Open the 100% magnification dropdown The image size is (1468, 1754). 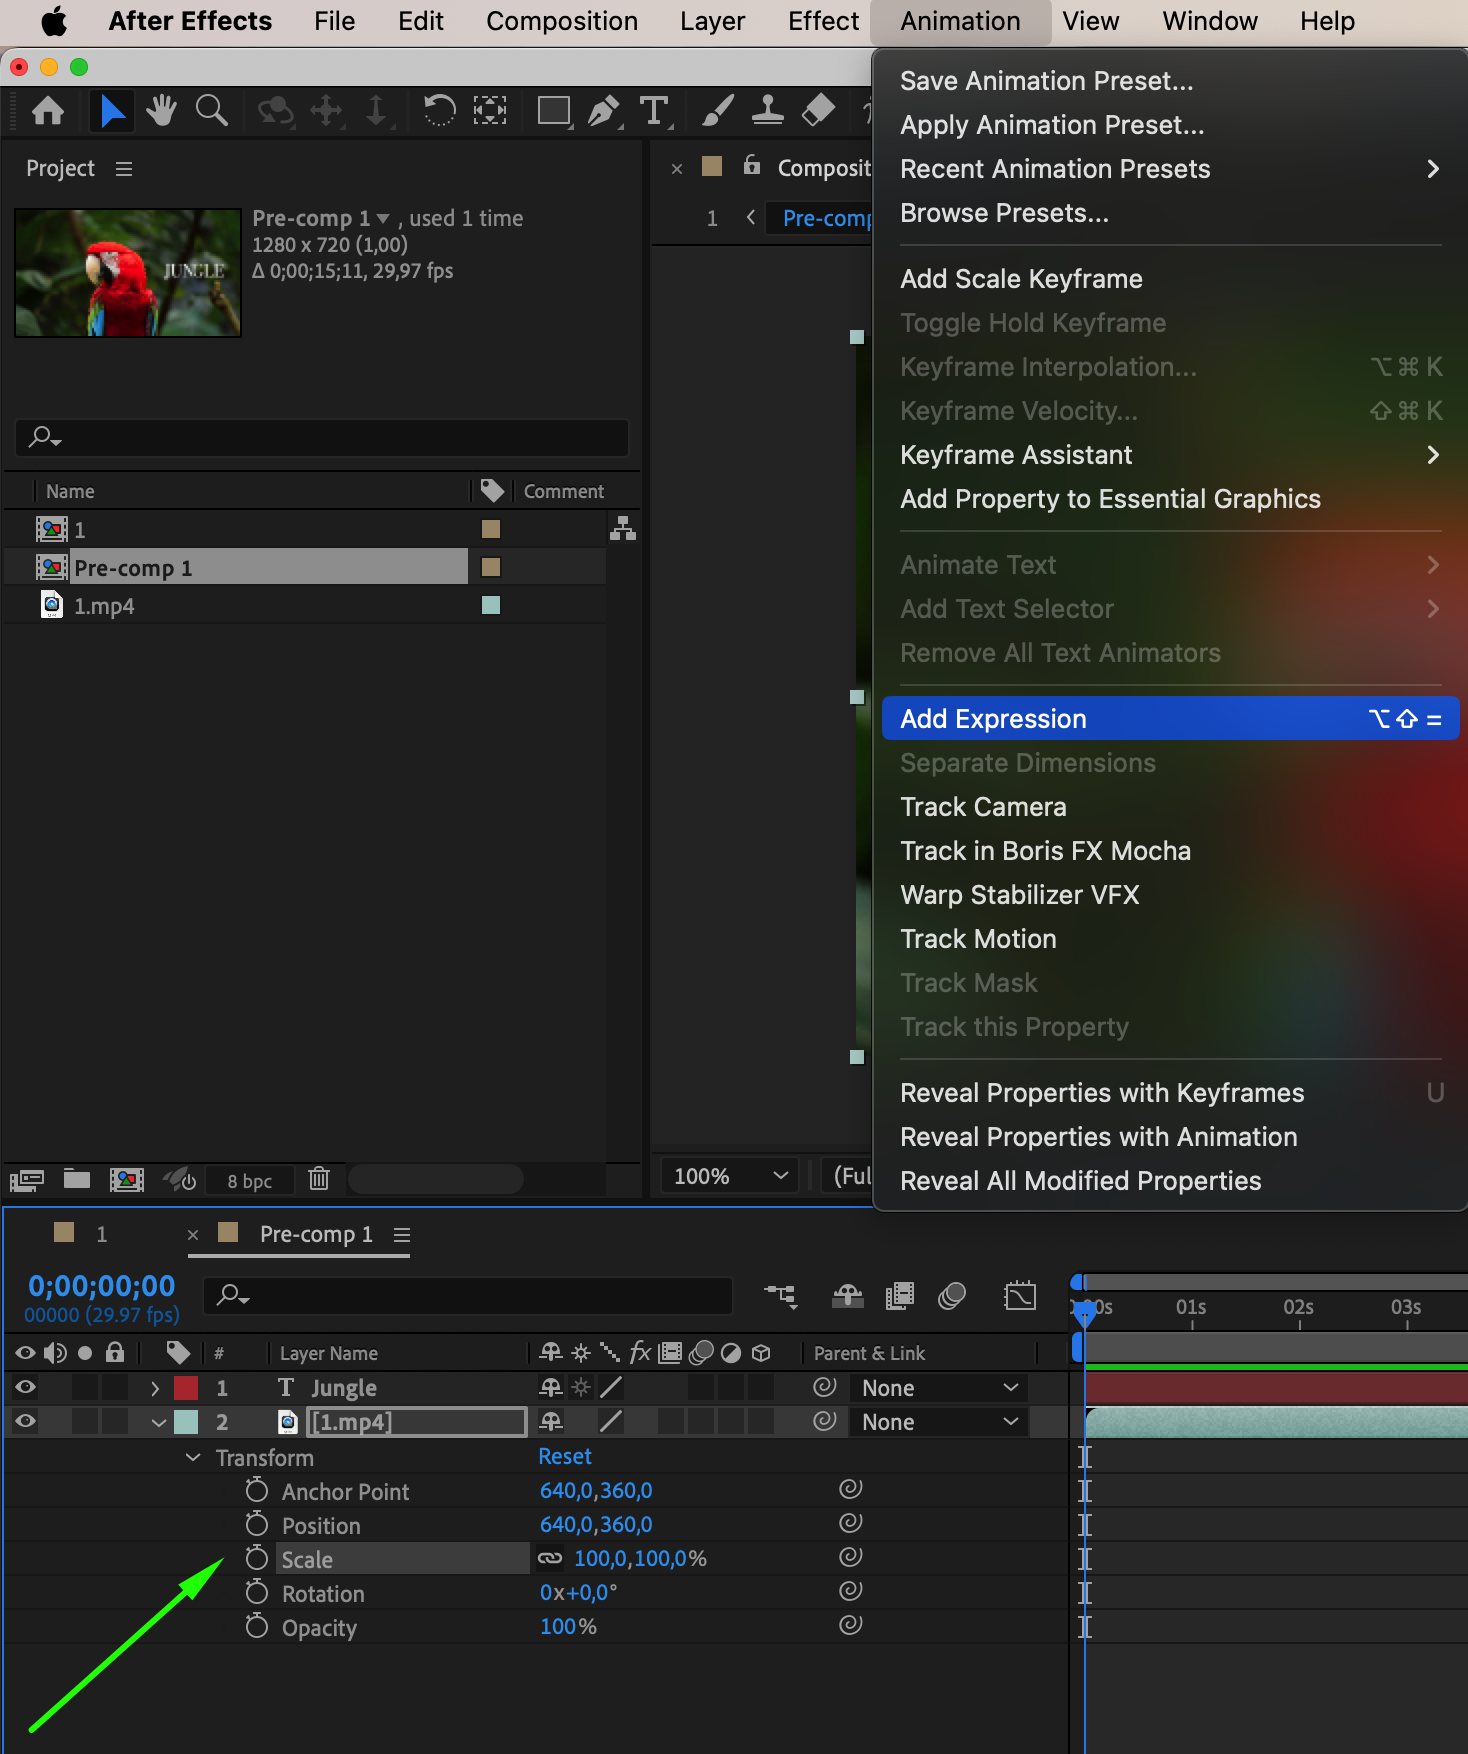click(x=730, y=1176)
